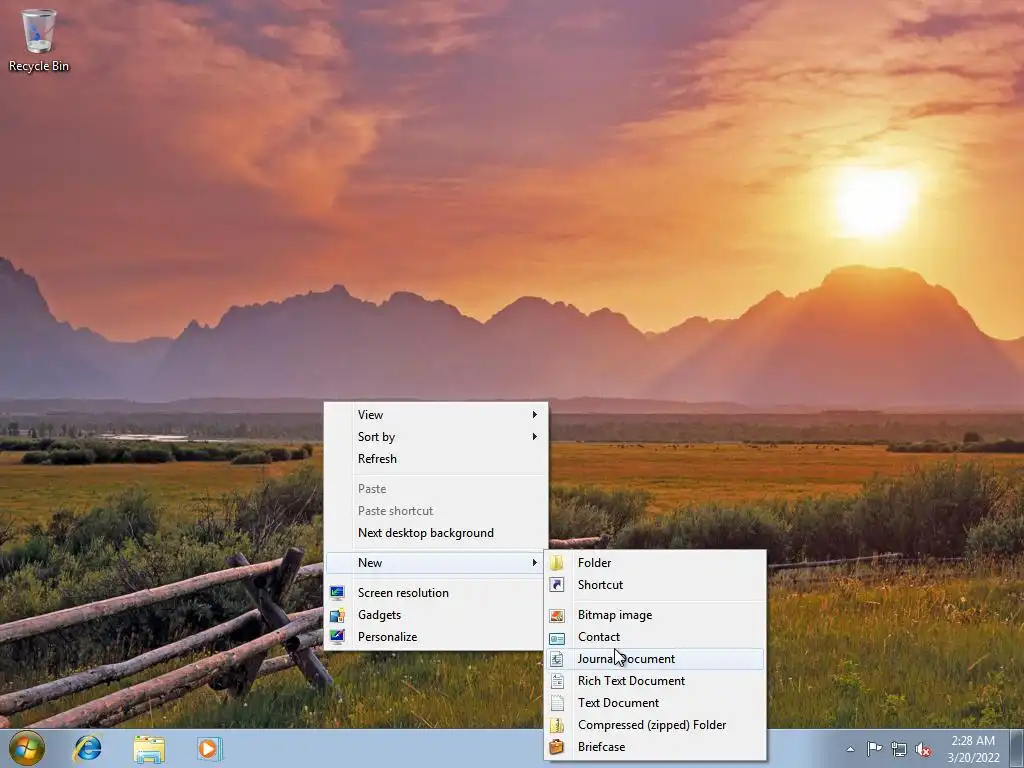Click the Rich Text Document icon

(x=556, y=681)
